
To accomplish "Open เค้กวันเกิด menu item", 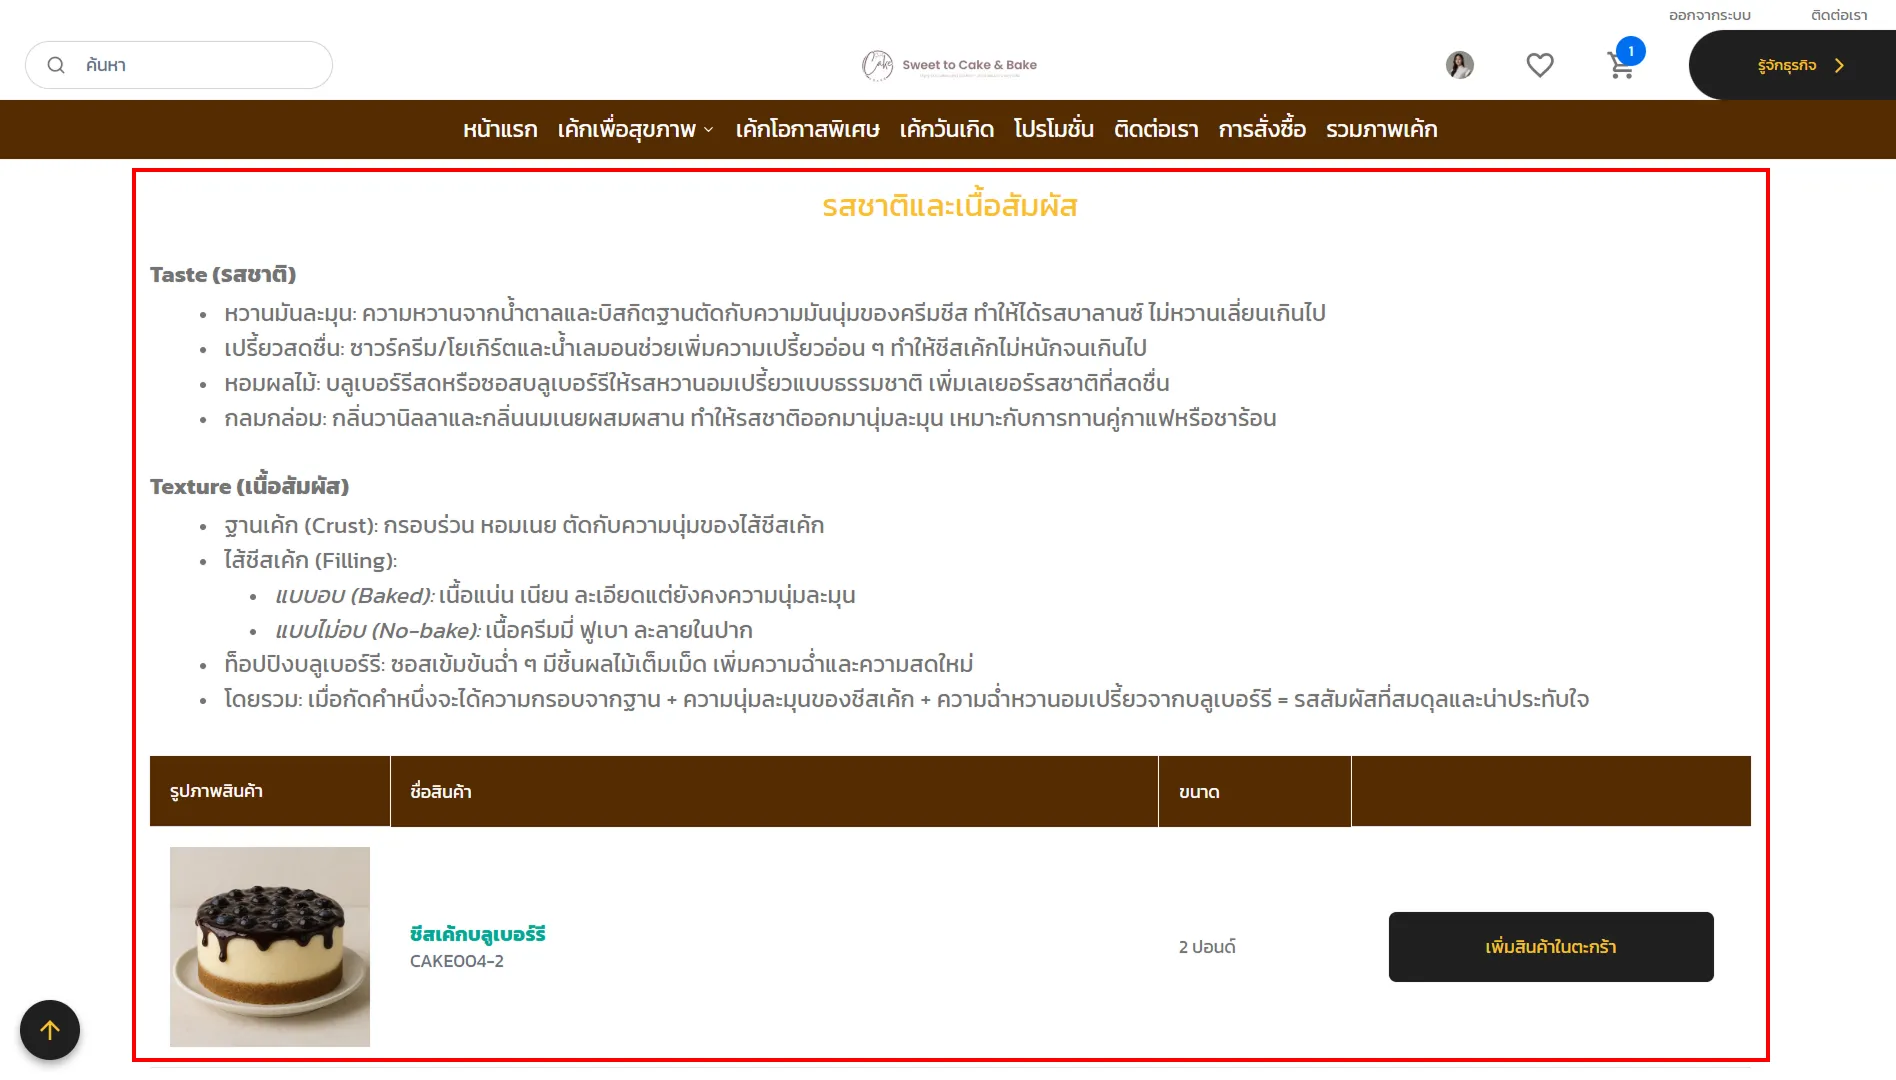I will pos(946,129).
